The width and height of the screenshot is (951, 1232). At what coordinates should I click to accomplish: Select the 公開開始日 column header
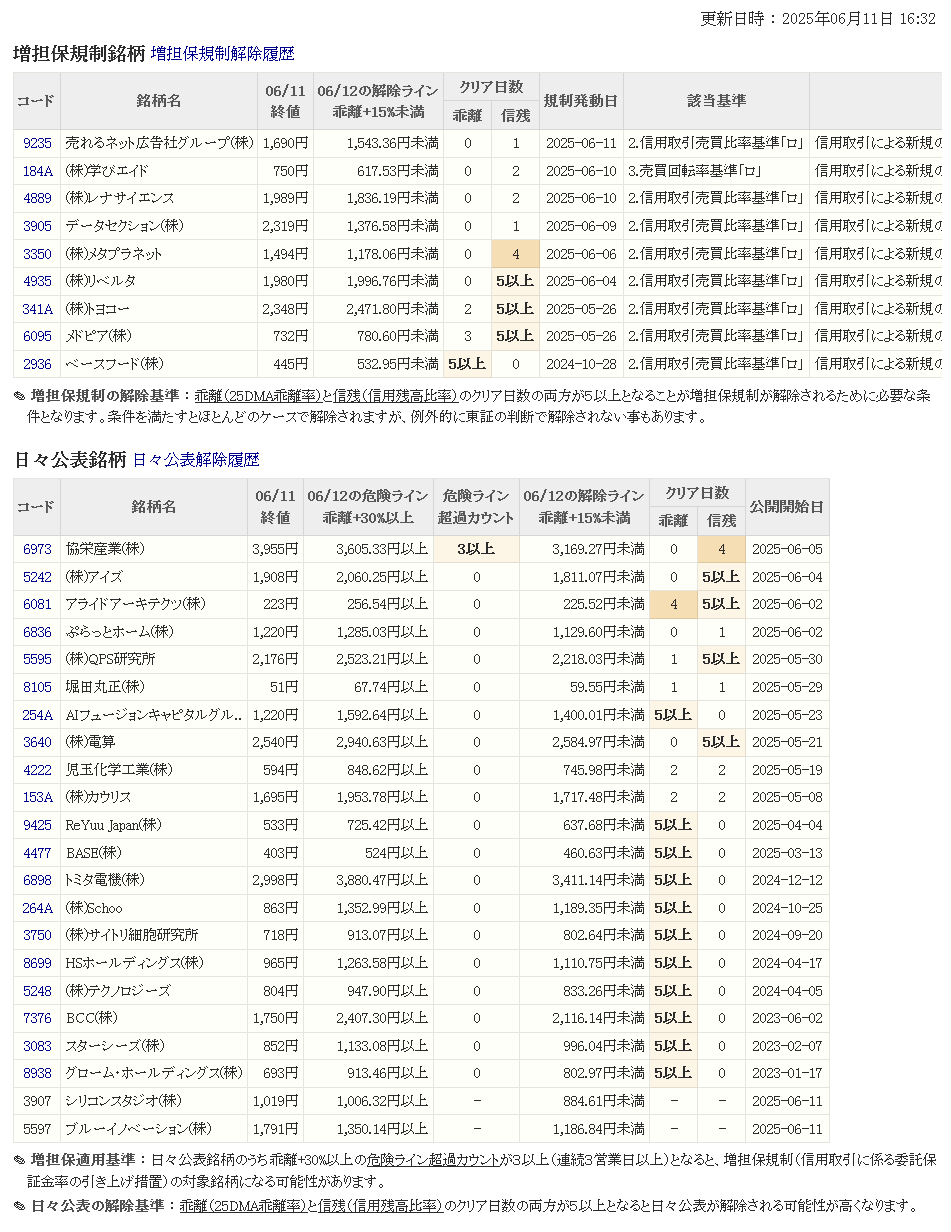(787, 507)
